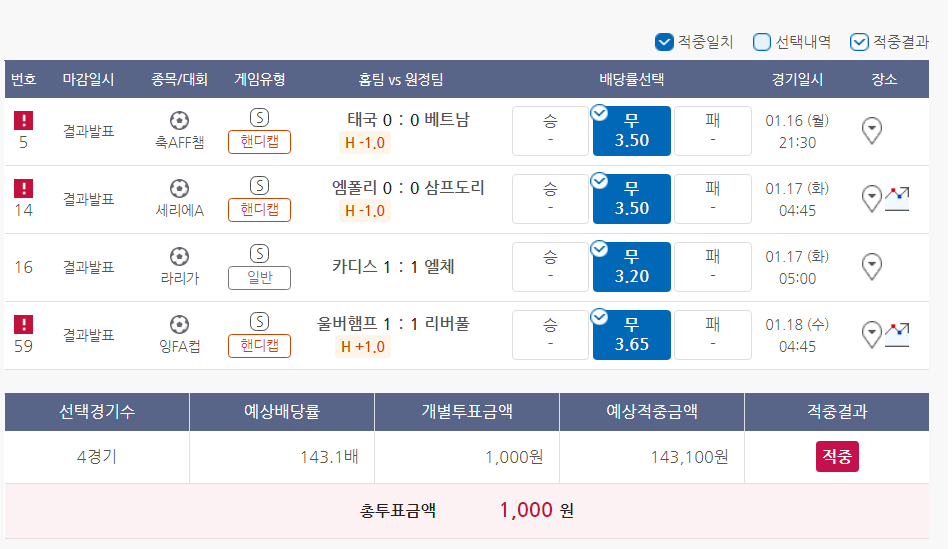Click red alert icon on game number 59
Image resolution: width=952 pixels, height=549 pixels.
pyautogui.click(x=24, y=324)
